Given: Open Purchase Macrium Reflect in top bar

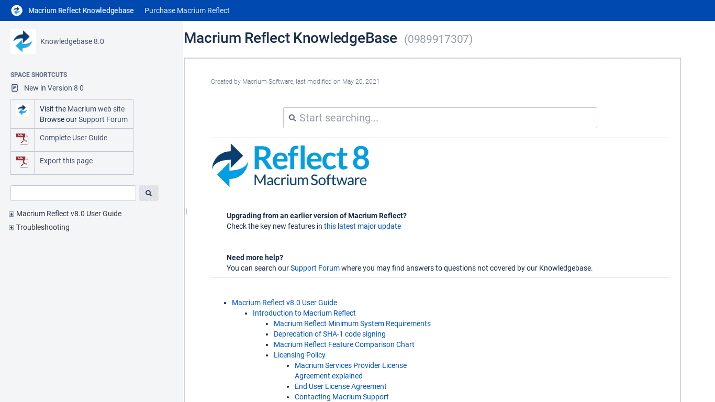Looking at the screenshot, I should pyautogui.click(x=187, y=10).
